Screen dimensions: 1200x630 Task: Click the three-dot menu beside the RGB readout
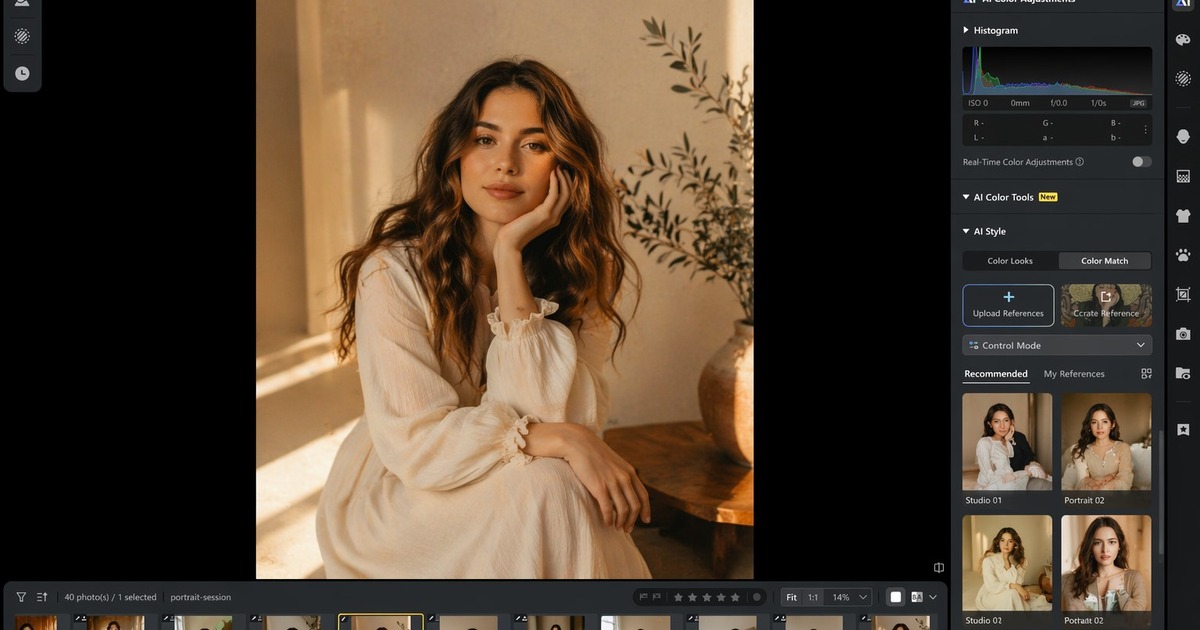tap(1146, 130)
